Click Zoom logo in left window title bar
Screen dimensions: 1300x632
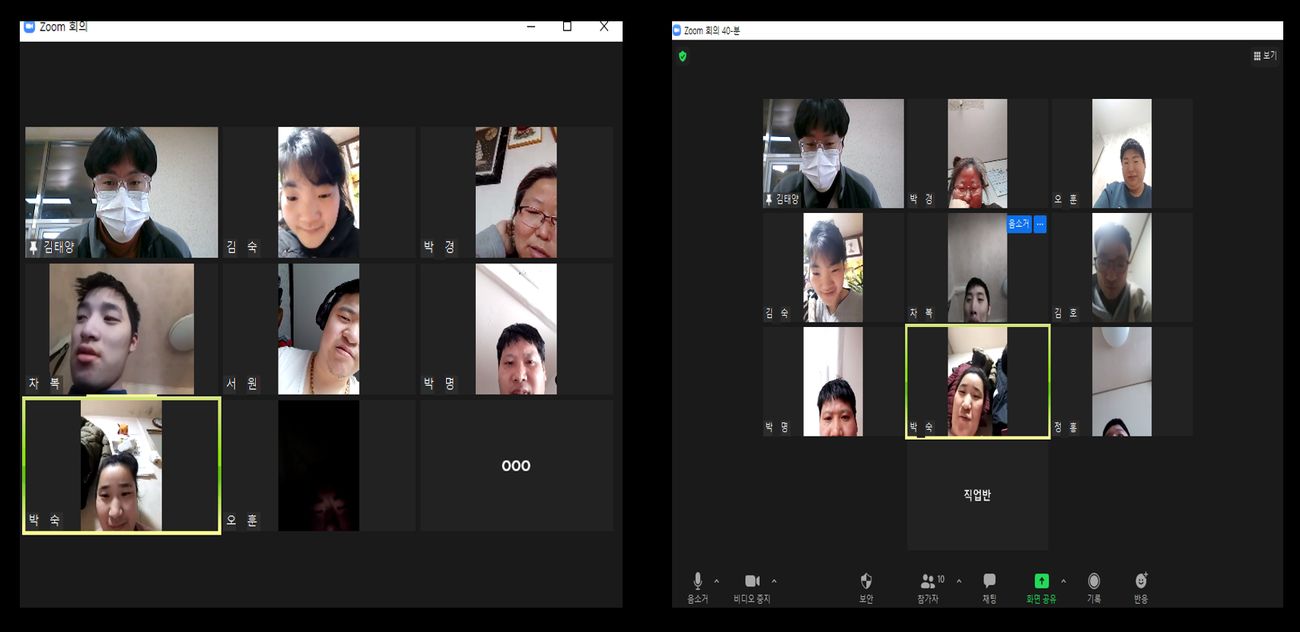click(x=29, y=27)
